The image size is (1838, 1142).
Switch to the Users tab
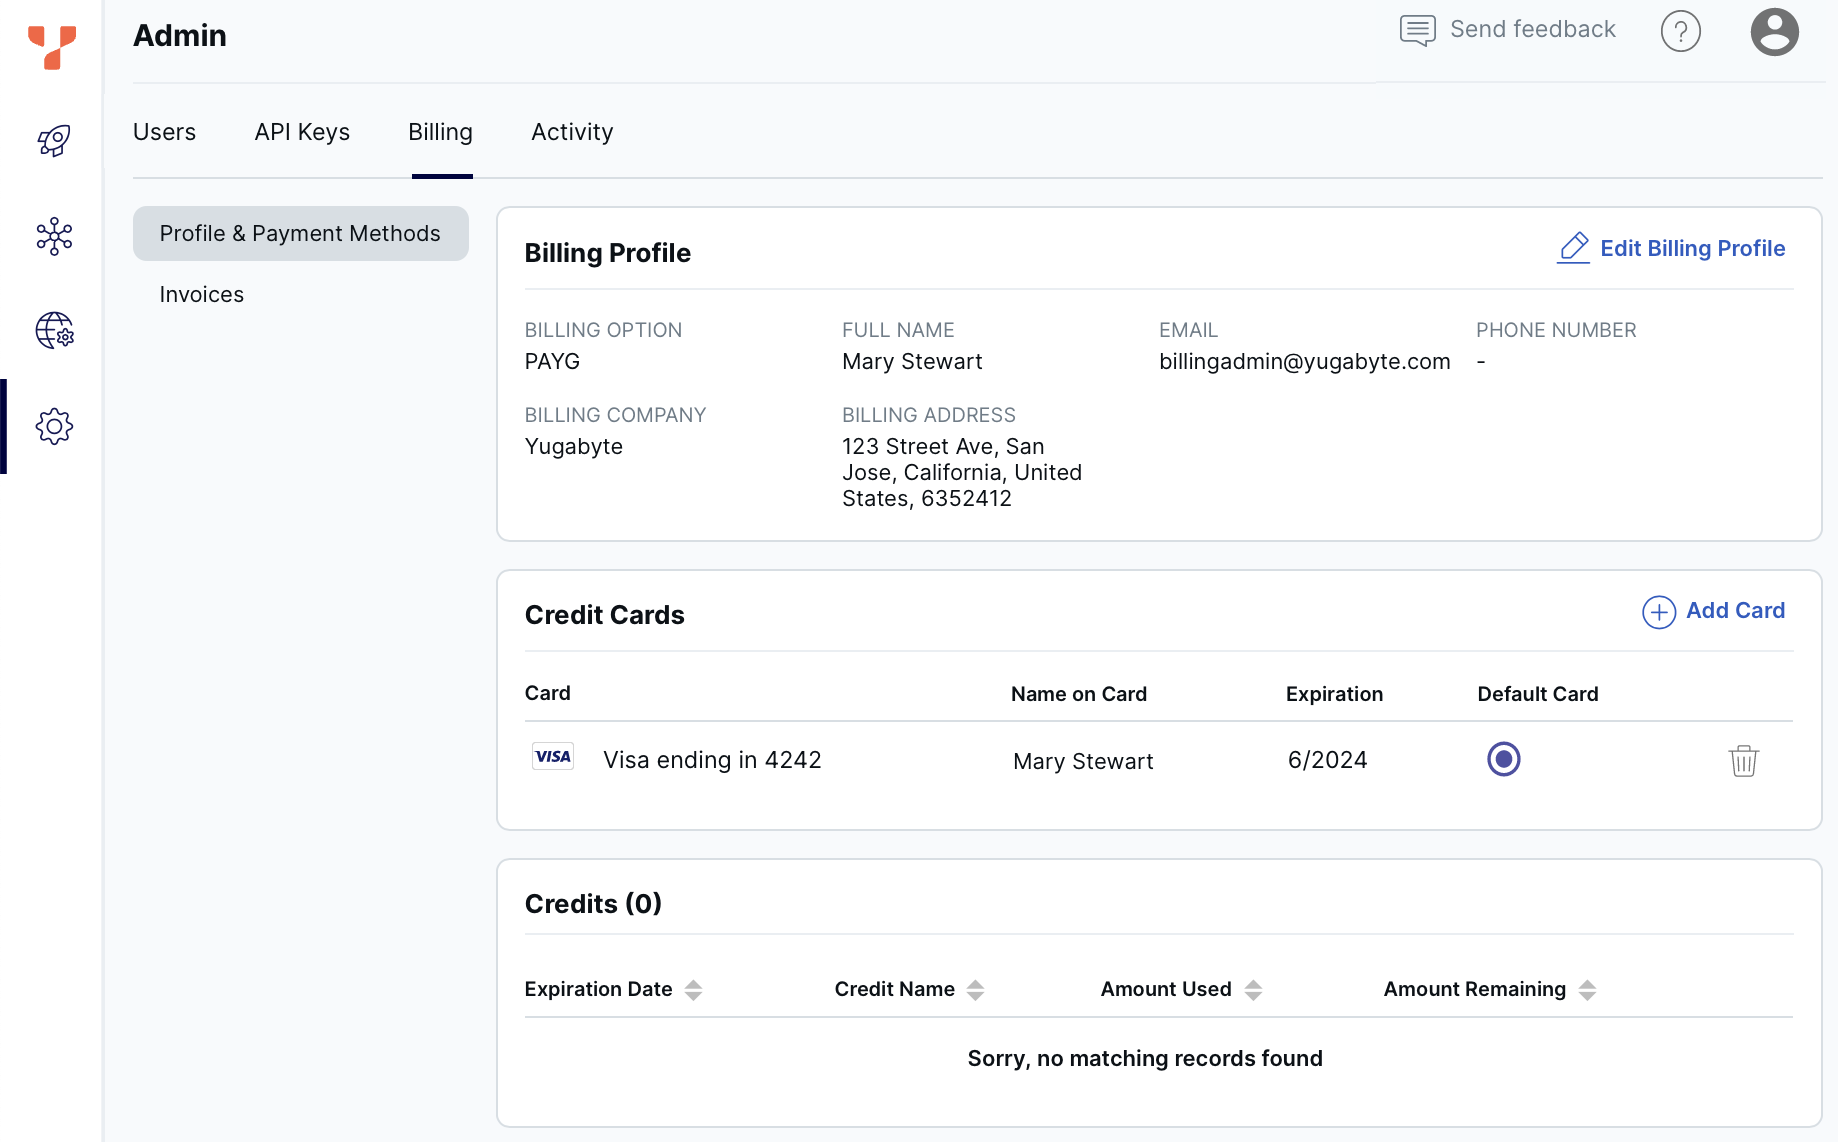click(164, 132)
